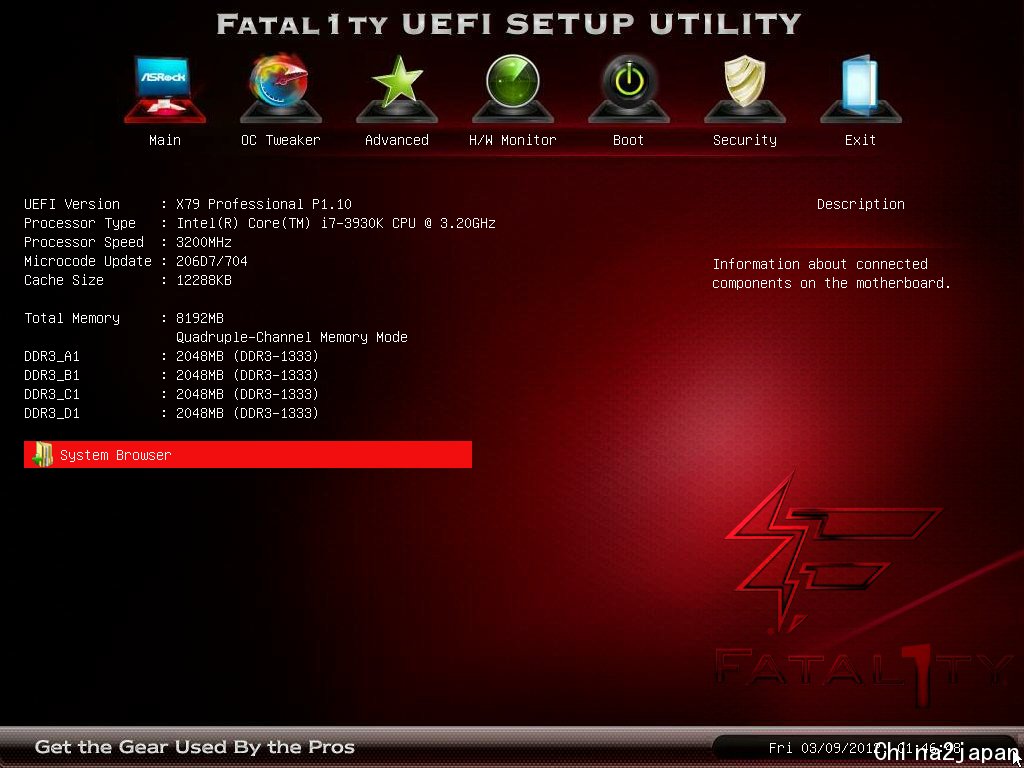Switch to the Boot tab label
Screen dimensions: 1024x768
tap(628, 140)
